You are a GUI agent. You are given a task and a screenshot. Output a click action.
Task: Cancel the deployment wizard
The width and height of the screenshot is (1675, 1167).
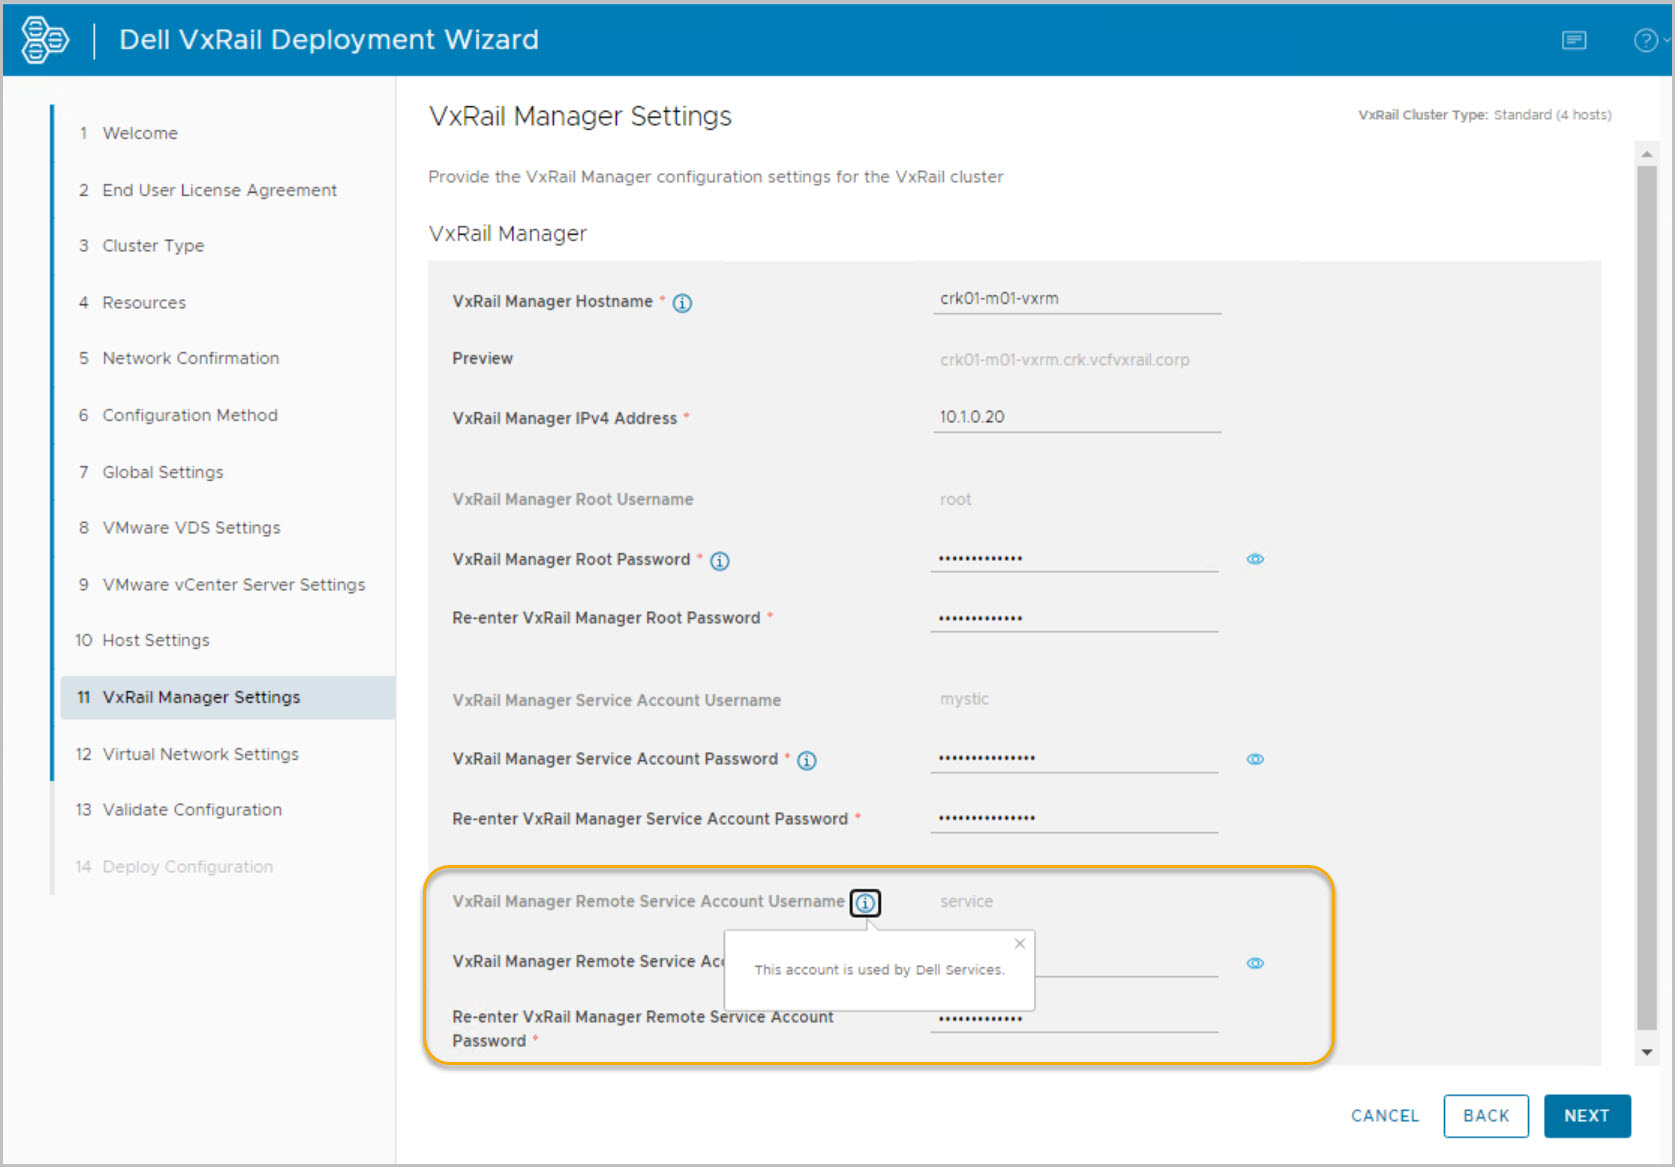pyautogui.click(x=1384, y=1116)
